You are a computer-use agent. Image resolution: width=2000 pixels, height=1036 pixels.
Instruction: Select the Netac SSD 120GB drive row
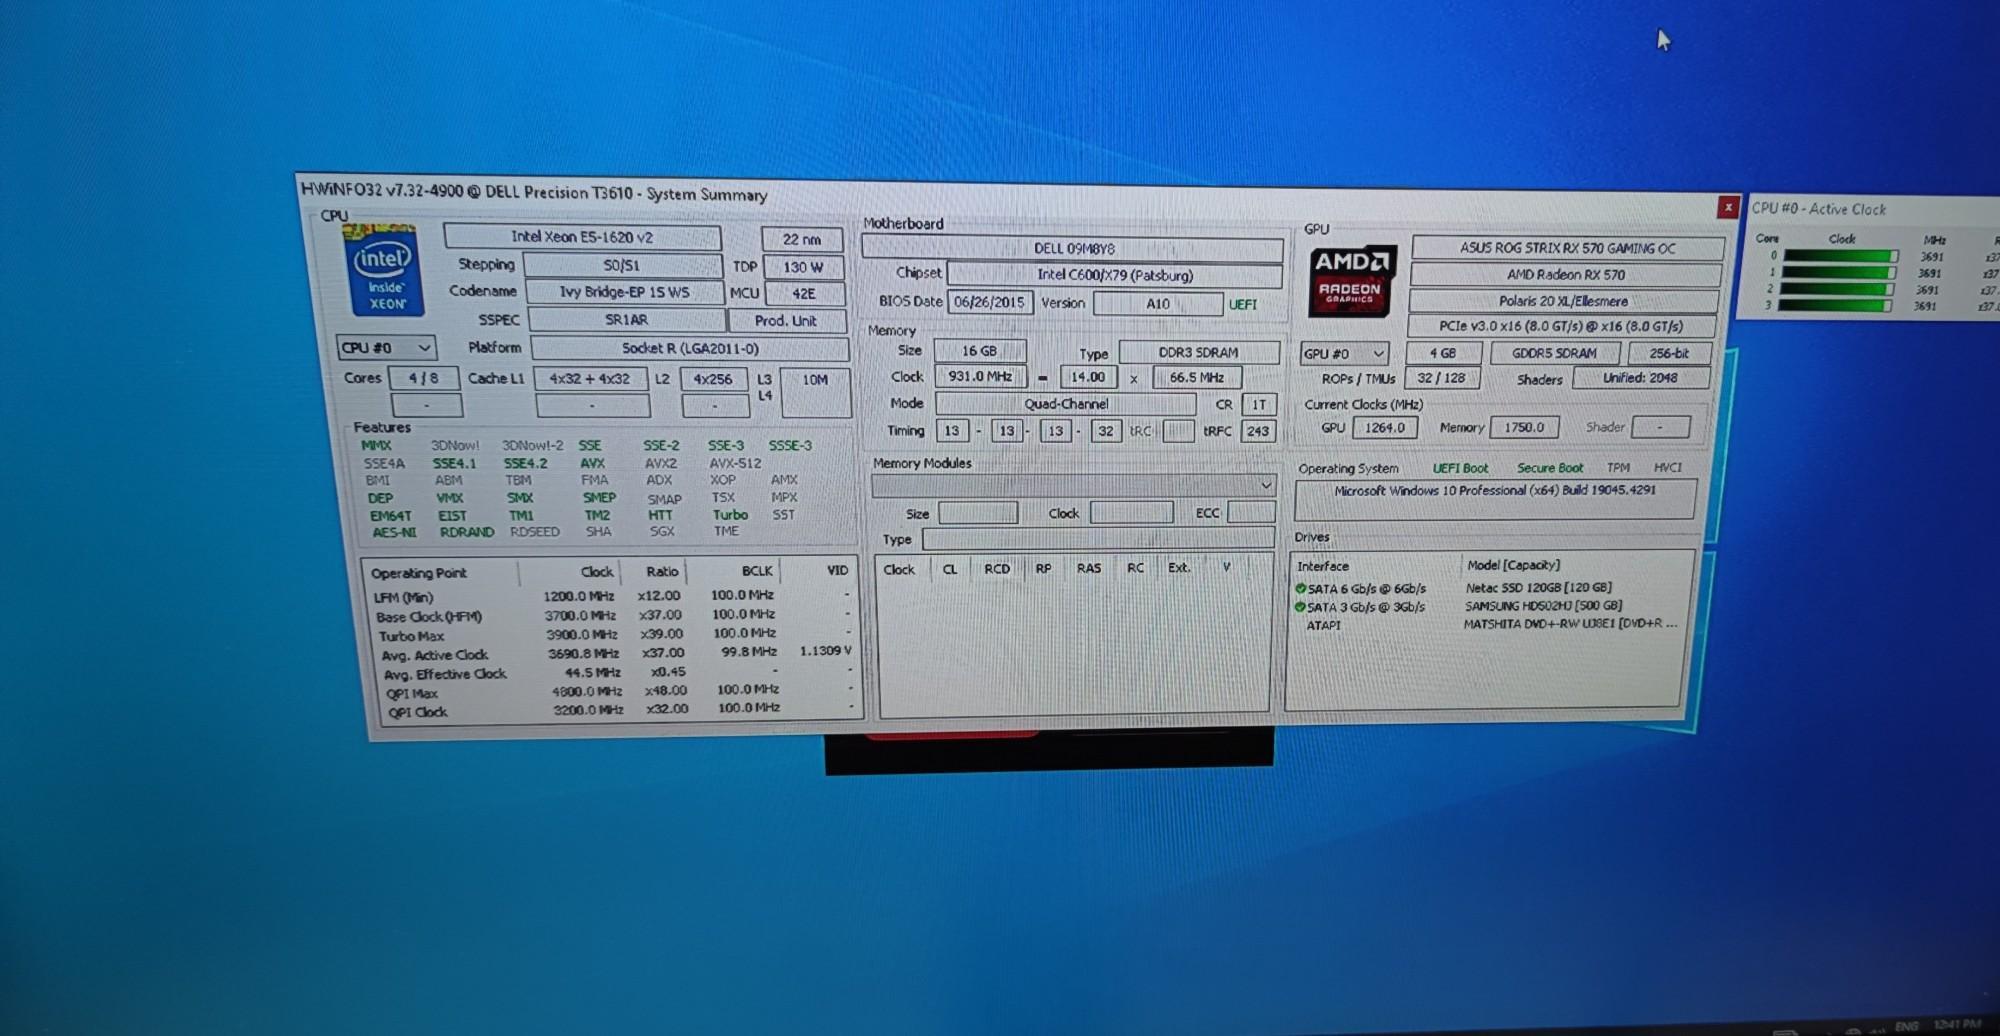click(x=1488, y=588)
